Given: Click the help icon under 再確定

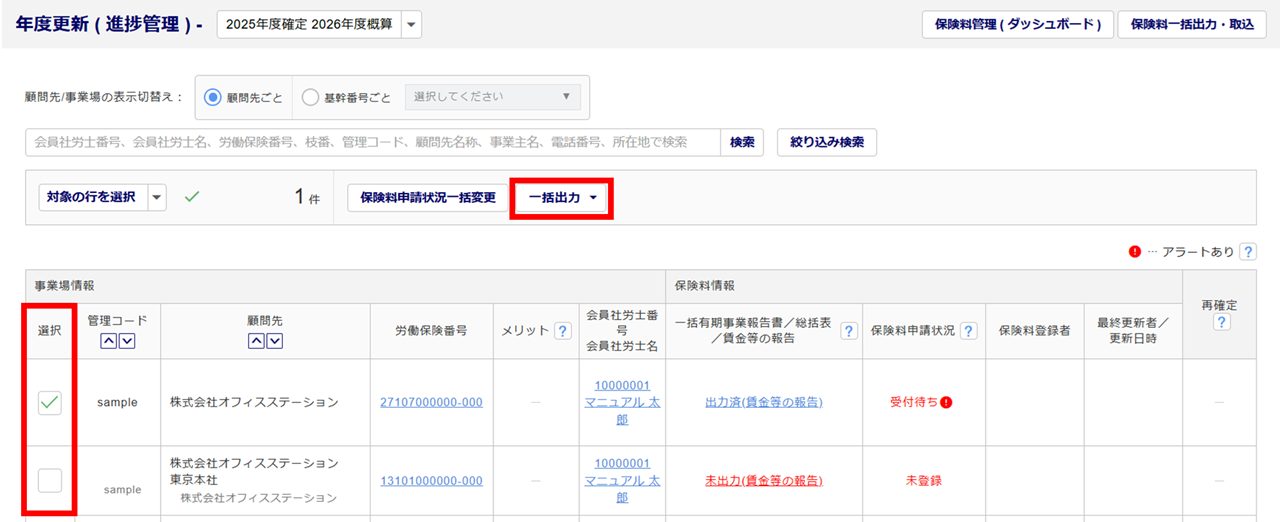Looking at the screenshot, I should click(x=1221, y=322).
